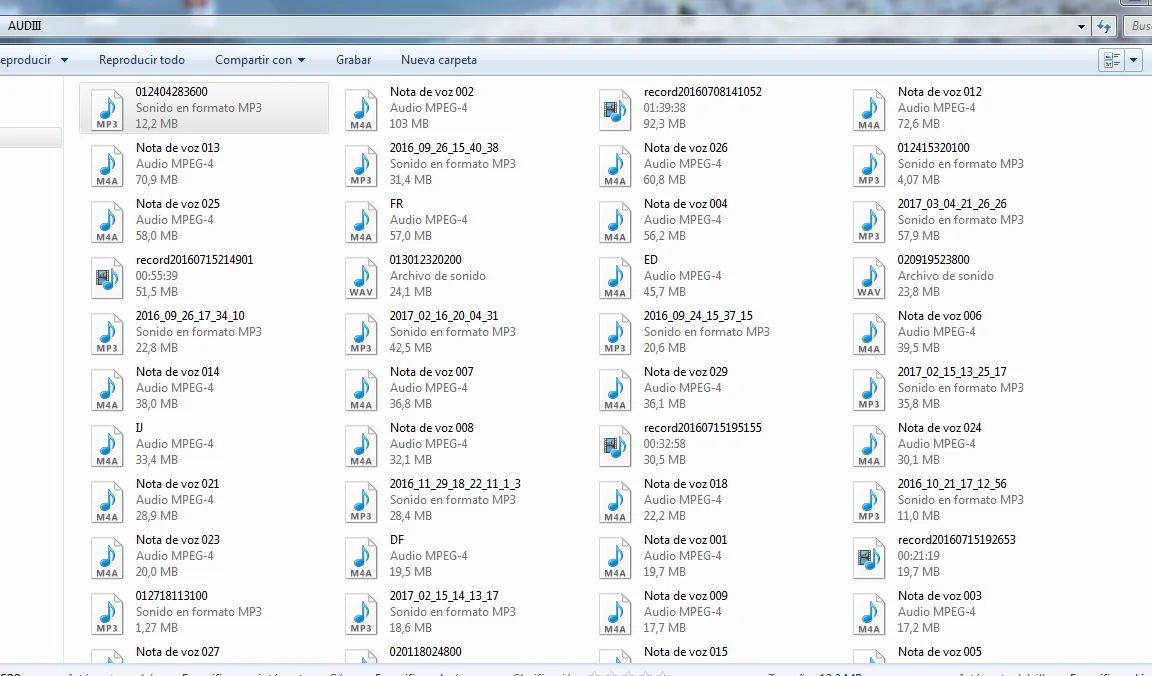
Task: Open the Compartir con dropdown menu
Action: coord(260,60)
